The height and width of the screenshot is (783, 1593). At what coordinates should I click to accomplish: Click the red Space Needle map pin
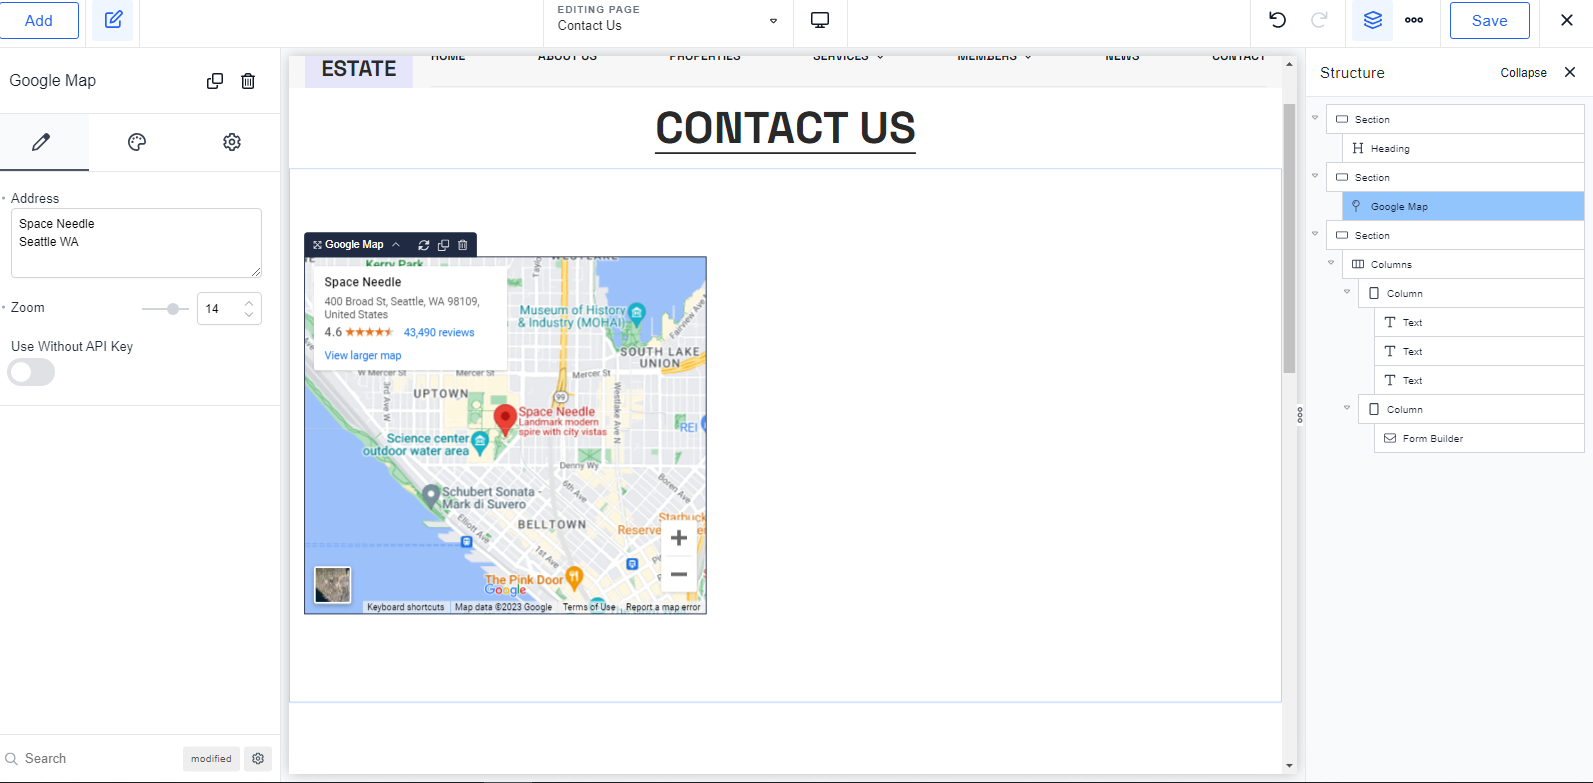[505, 420]
